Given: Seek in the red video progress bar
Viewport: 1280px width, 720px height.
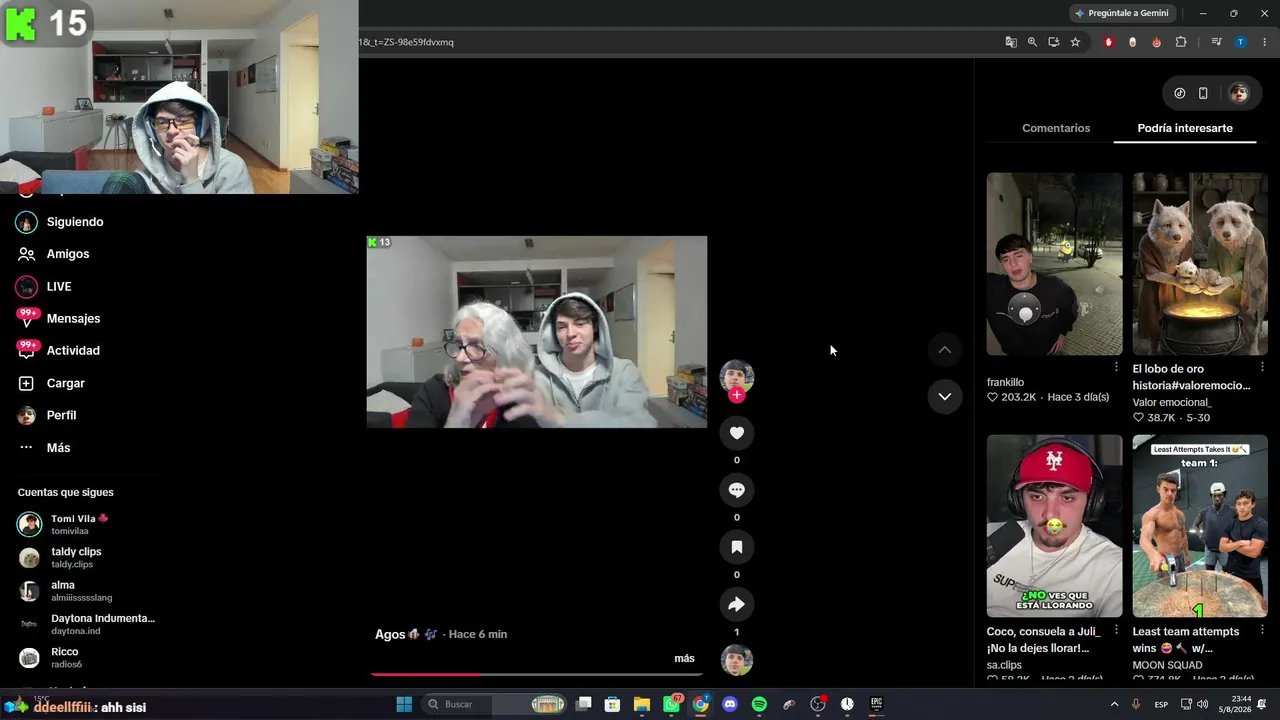Looking at the screenshot, I should [x=537, y=674].
